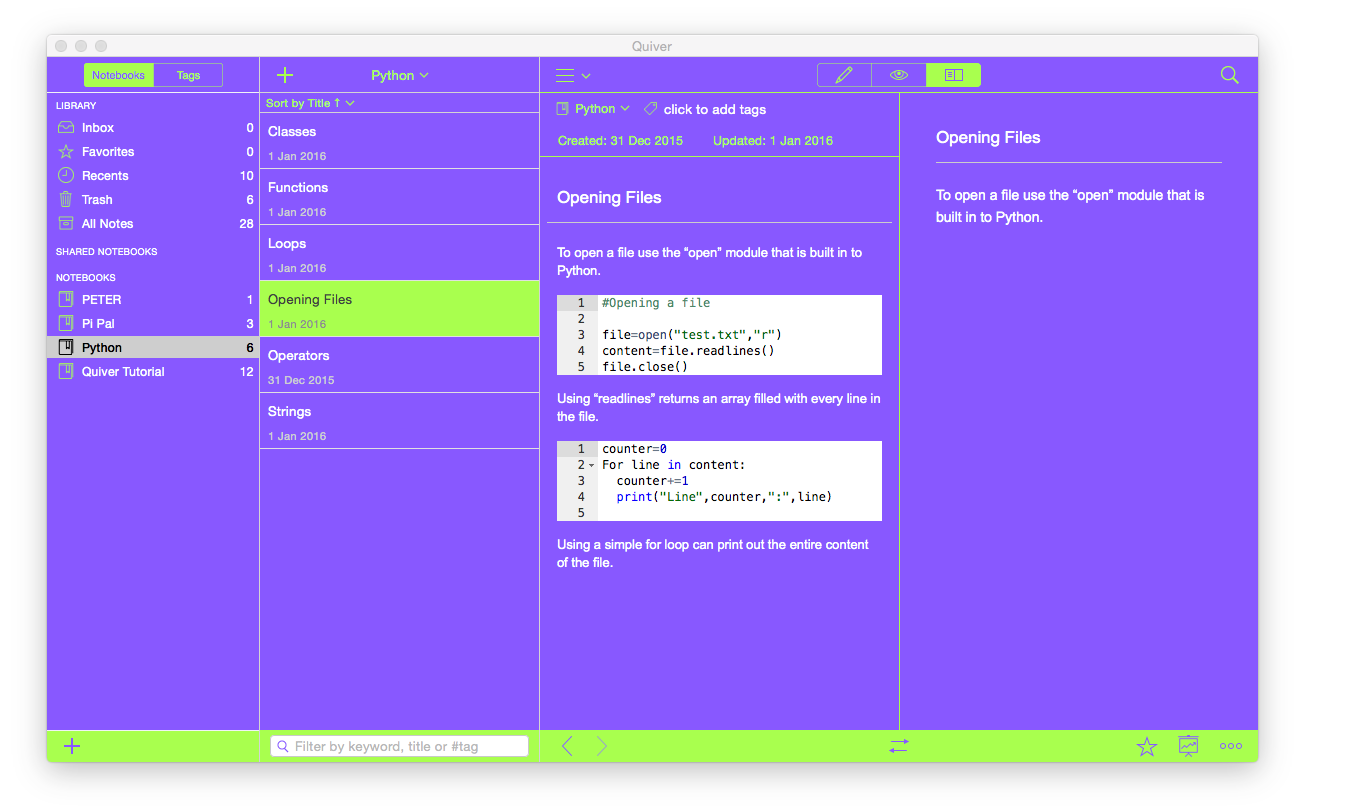The width and height of the screenshot is (1347, 811).
Task: Select the Python notebook row
Action: point(153,347)
